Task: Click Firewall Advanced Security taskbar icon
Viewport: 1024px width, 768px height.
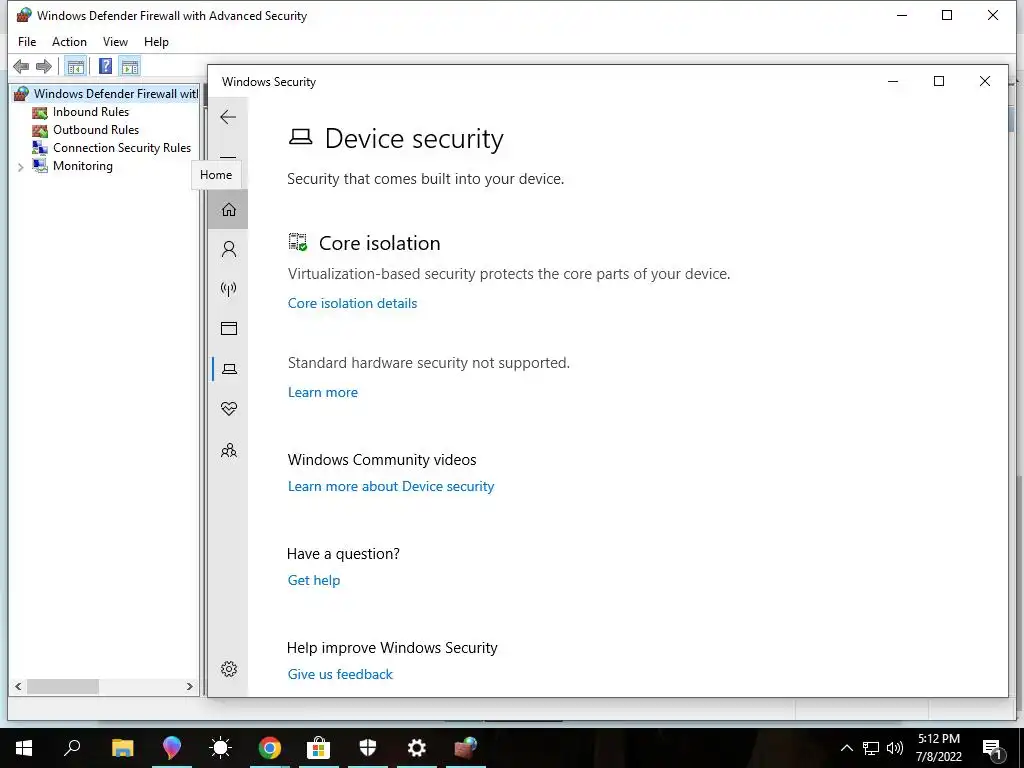Action: (x=466, y=748)
